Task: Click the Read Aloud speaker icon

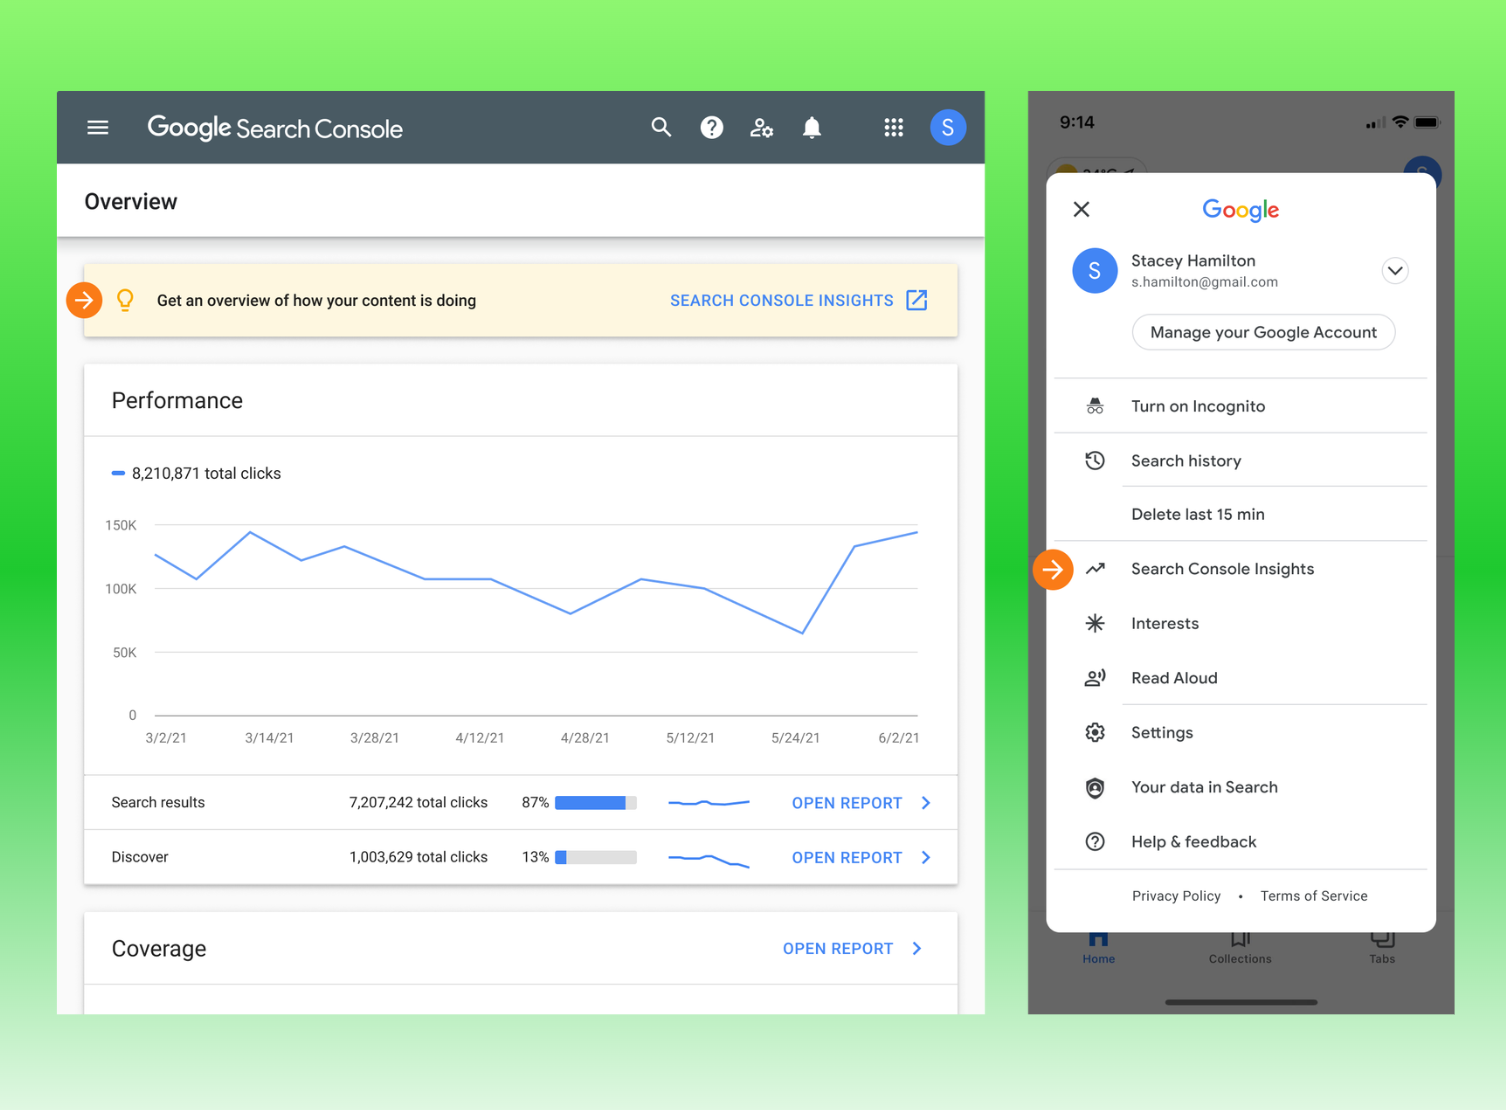Action: pyautogui.click(x=1095, y=678)
